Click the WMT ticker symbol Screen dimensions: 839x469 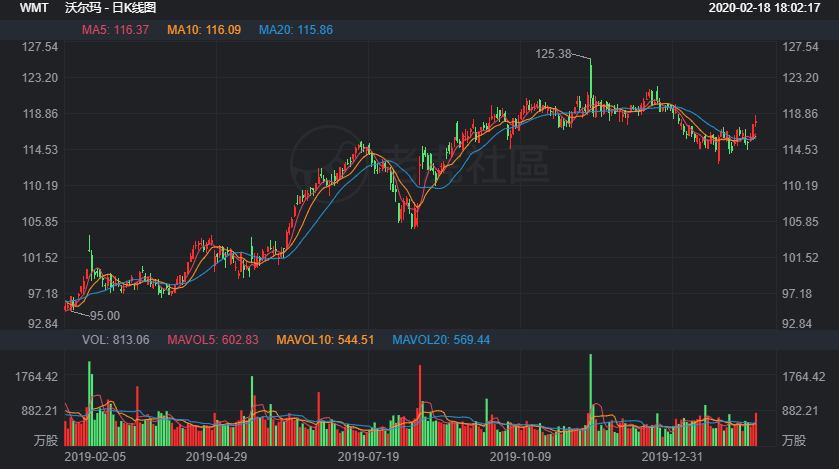pyautogui.click(x=33, y=8)
